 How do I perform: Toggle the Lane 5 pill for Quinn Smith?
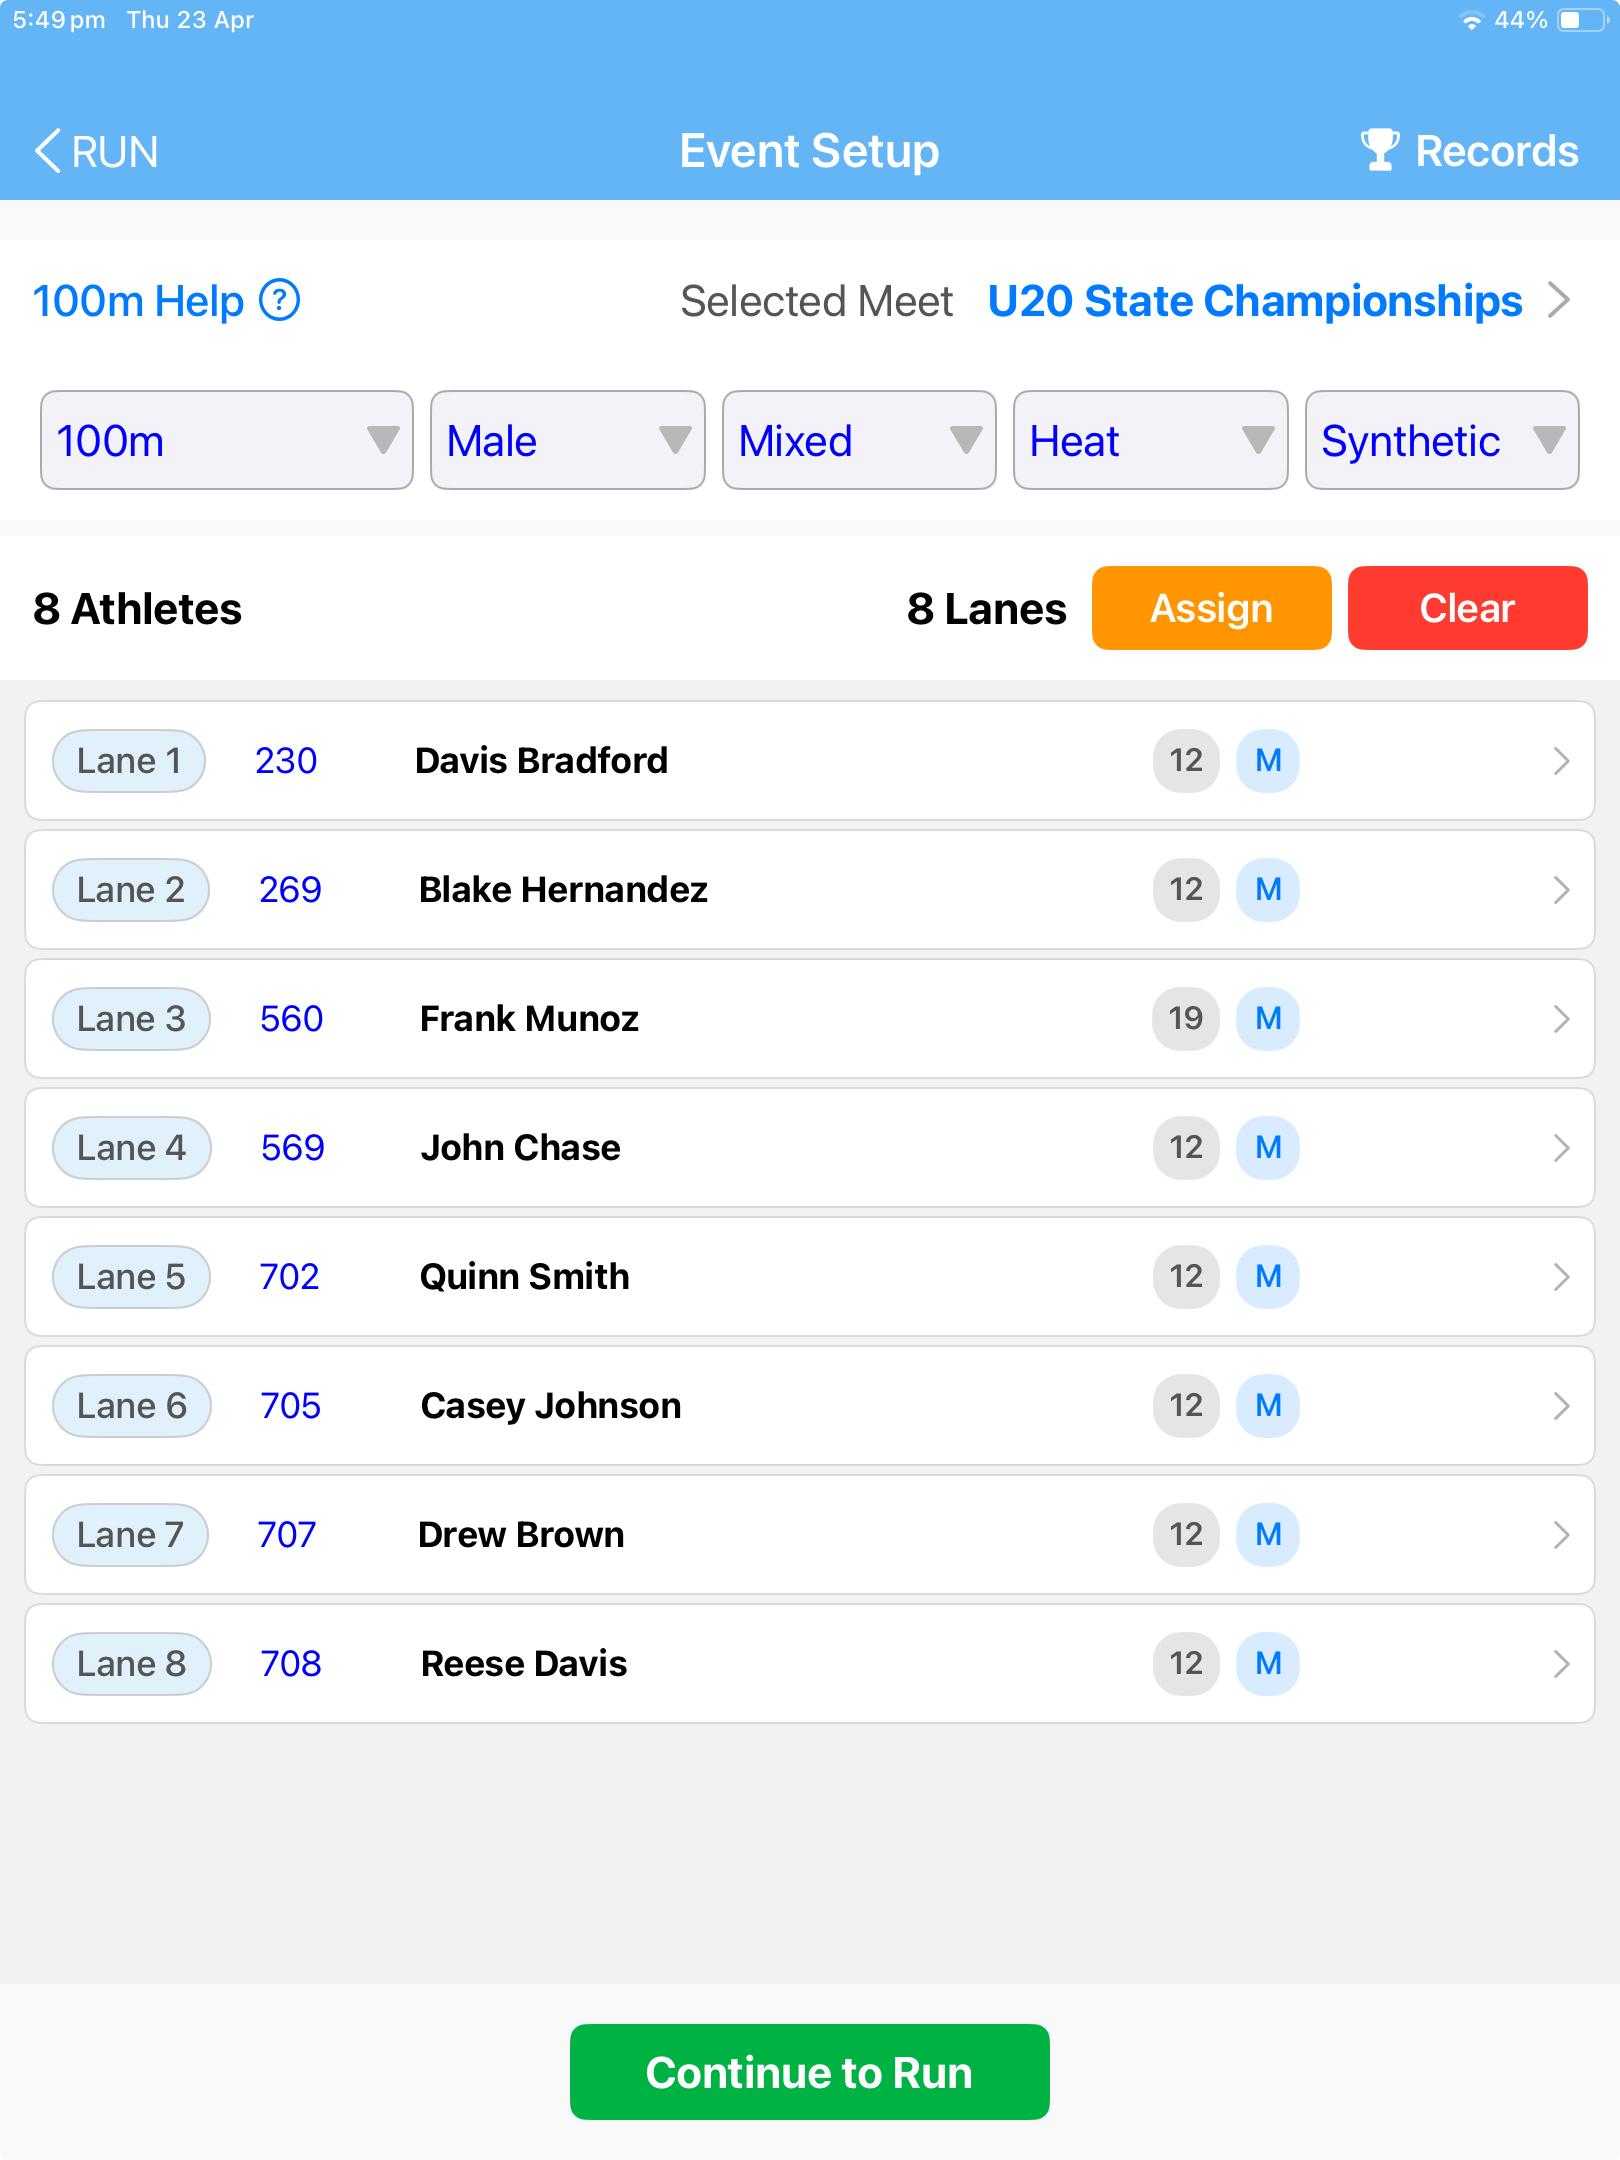point(131,1276)
